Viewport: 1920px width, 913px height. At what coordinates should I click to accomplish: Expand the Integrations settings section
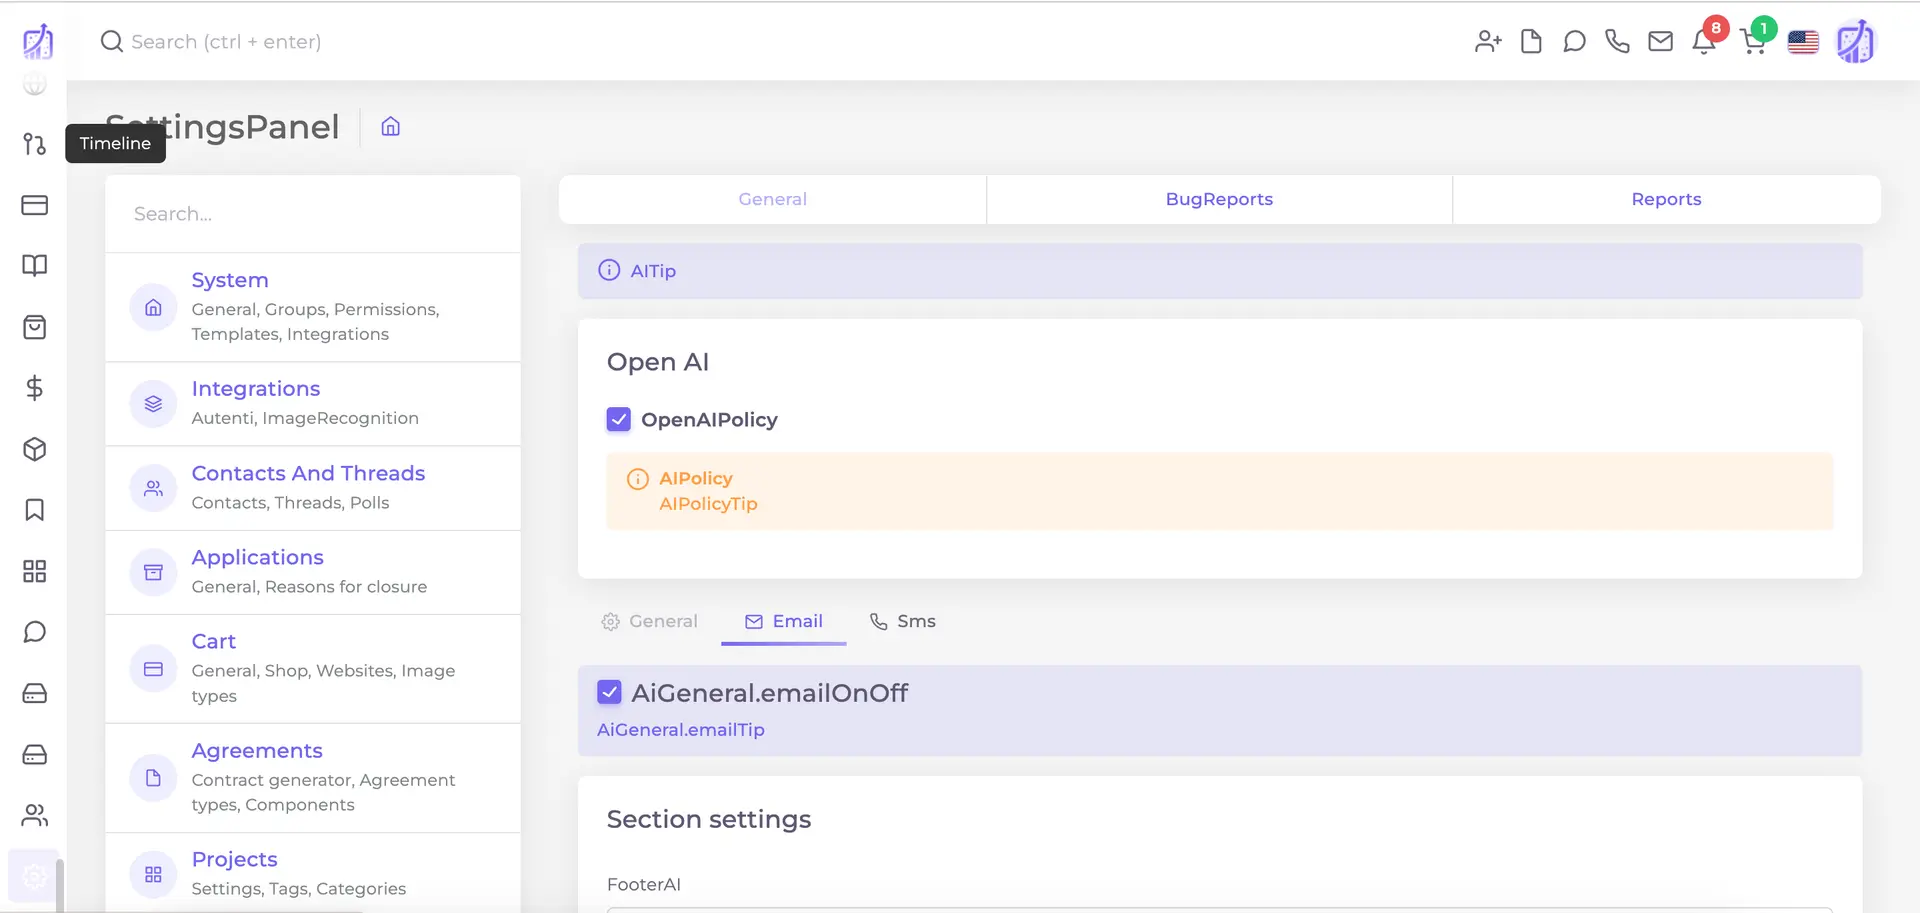click(255, 388)
